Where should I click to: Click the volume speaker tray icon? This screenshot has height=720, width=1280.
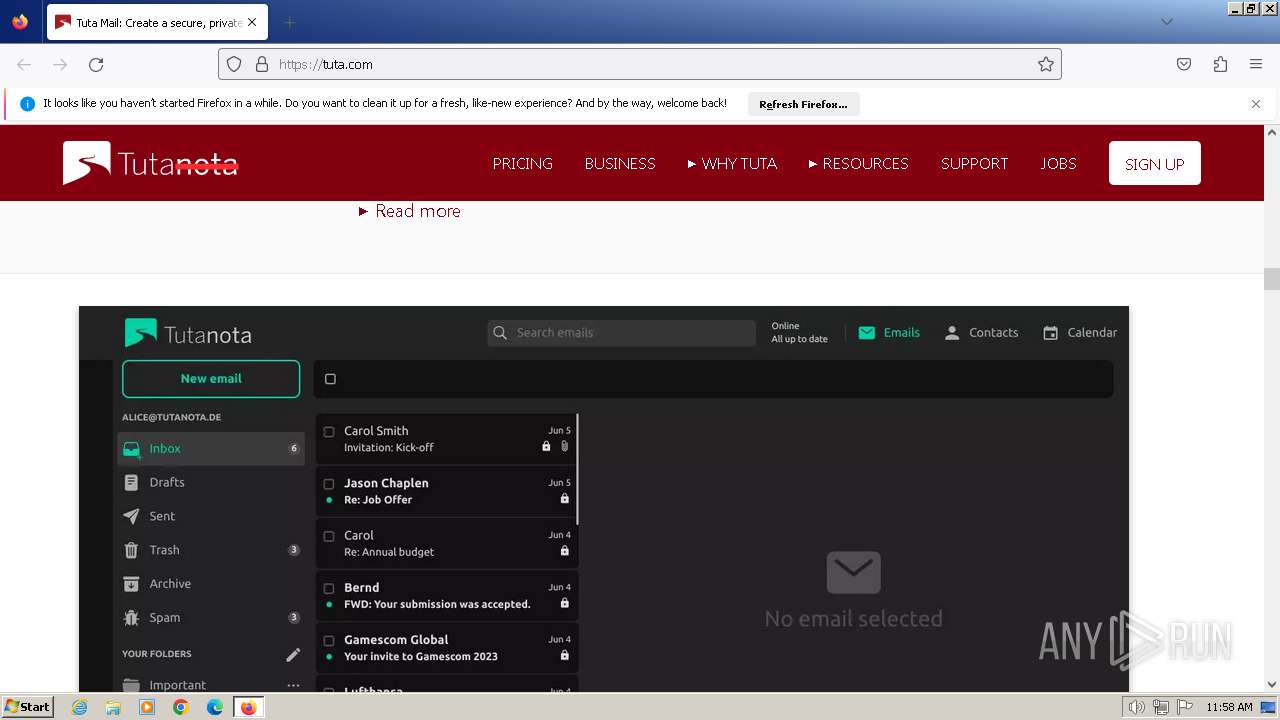1137,707
